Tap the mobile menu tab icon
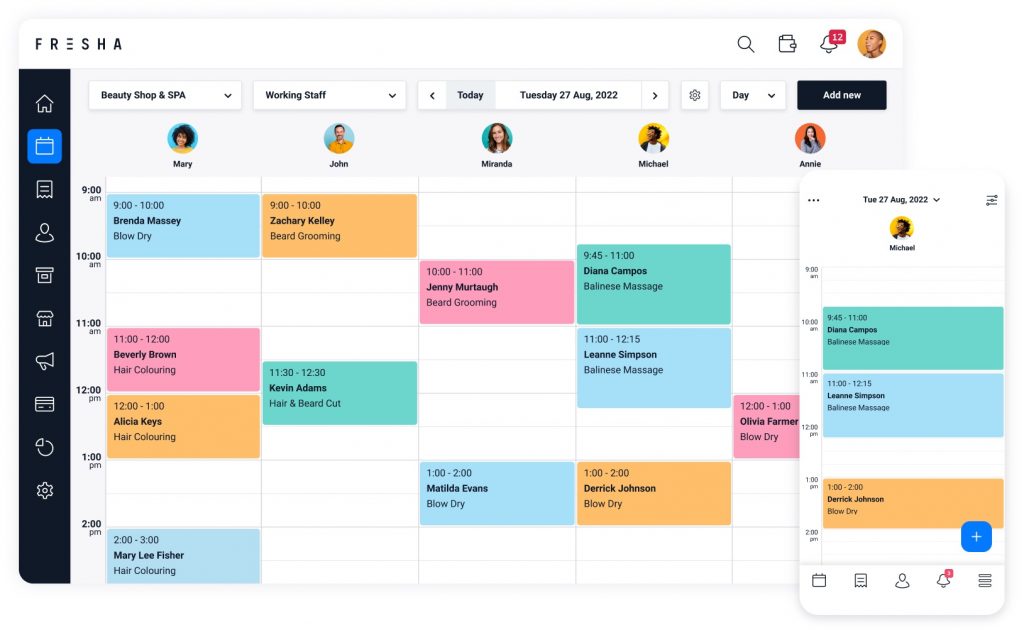The height and width of the screenshot is (630, 1024). coord(985,580)
